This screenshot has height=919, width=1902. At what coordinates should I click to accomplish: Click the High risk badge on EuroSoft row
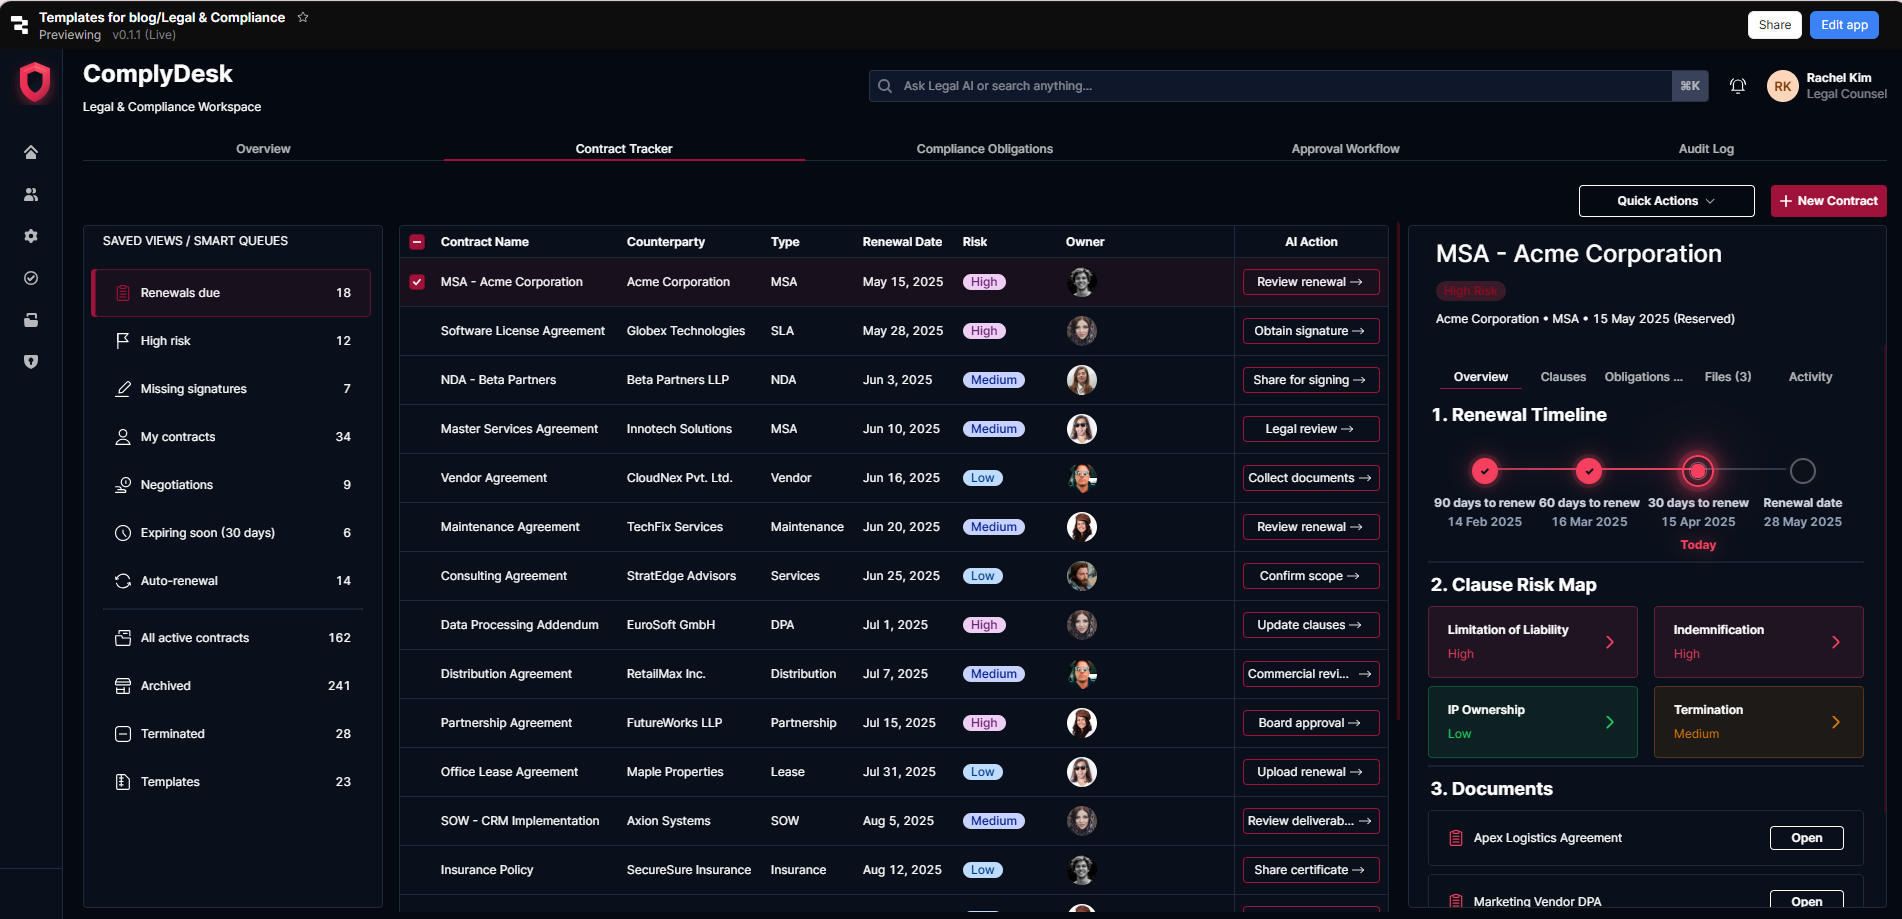click(984, 625)
